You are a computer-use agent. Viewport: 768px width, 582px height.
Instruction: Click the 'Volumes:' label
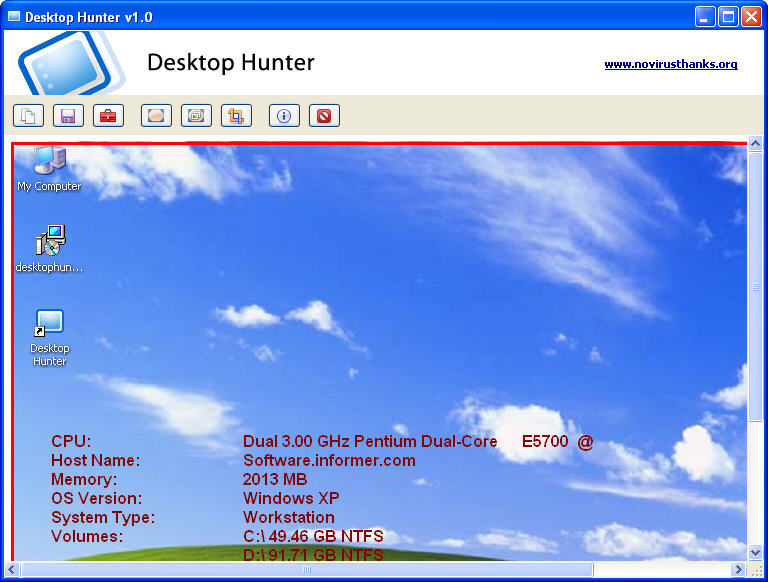[x=87, y=536]
